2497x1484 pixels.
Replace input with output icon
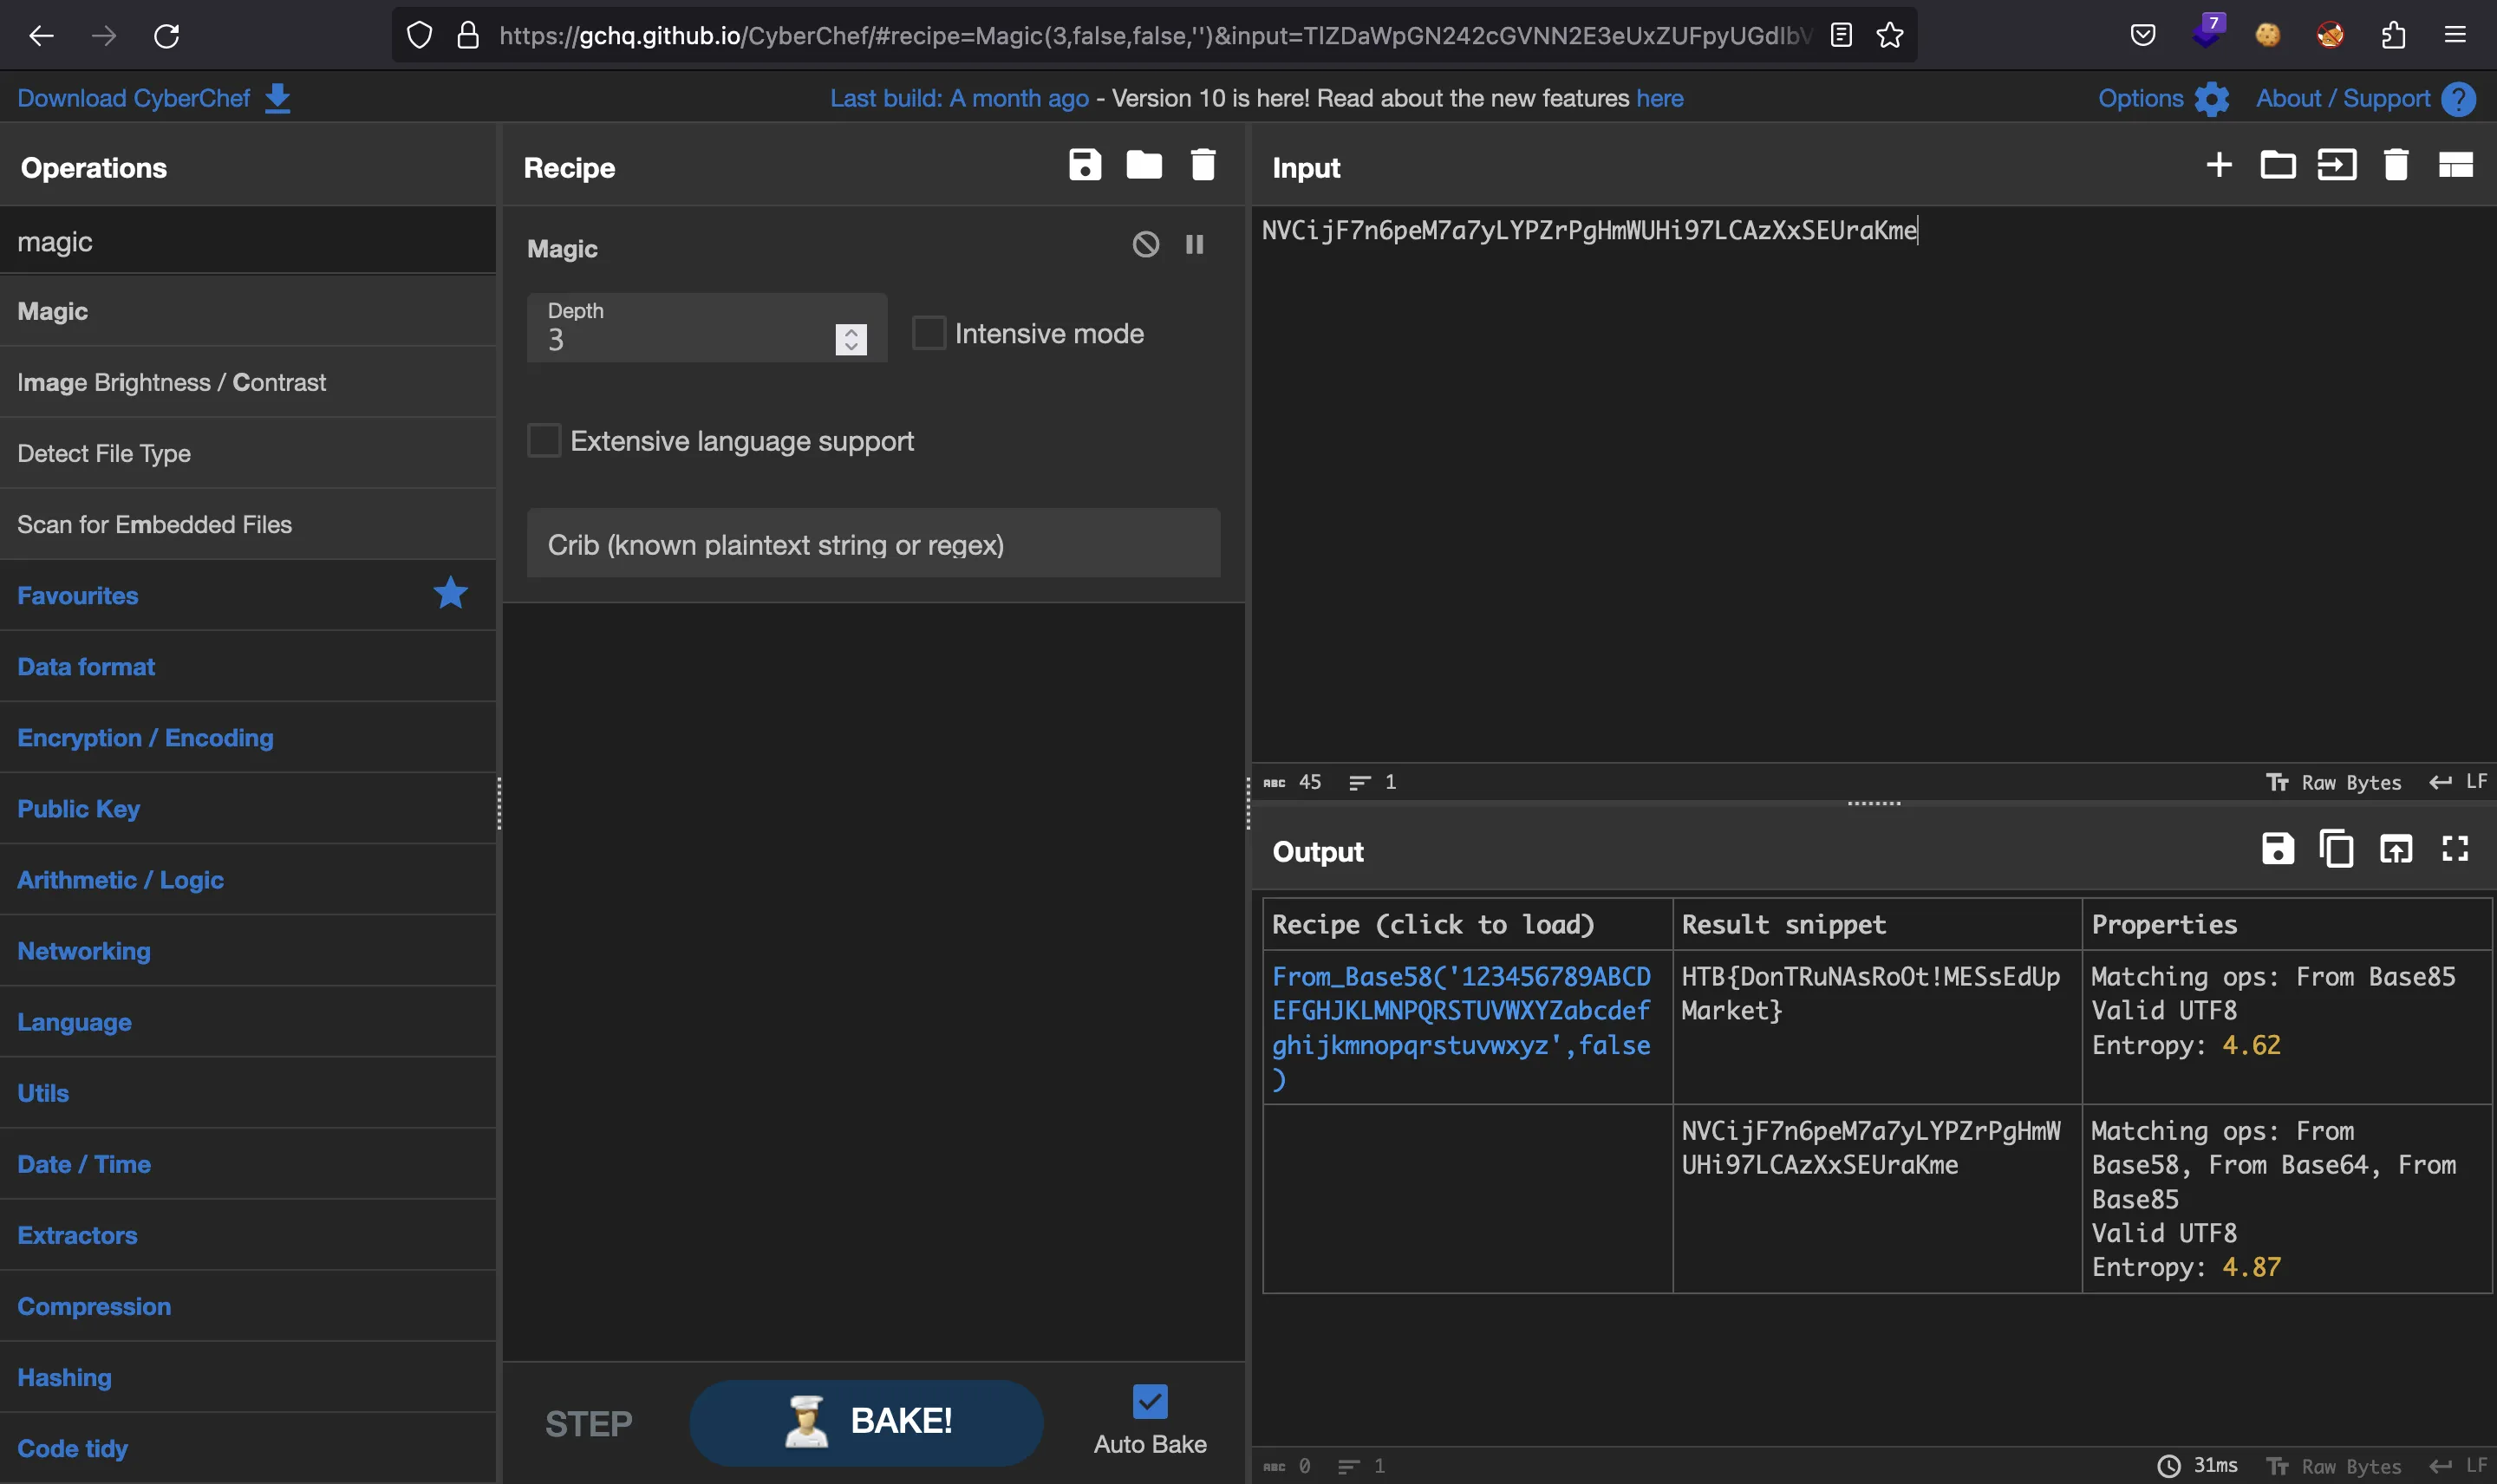(2395, 849)
